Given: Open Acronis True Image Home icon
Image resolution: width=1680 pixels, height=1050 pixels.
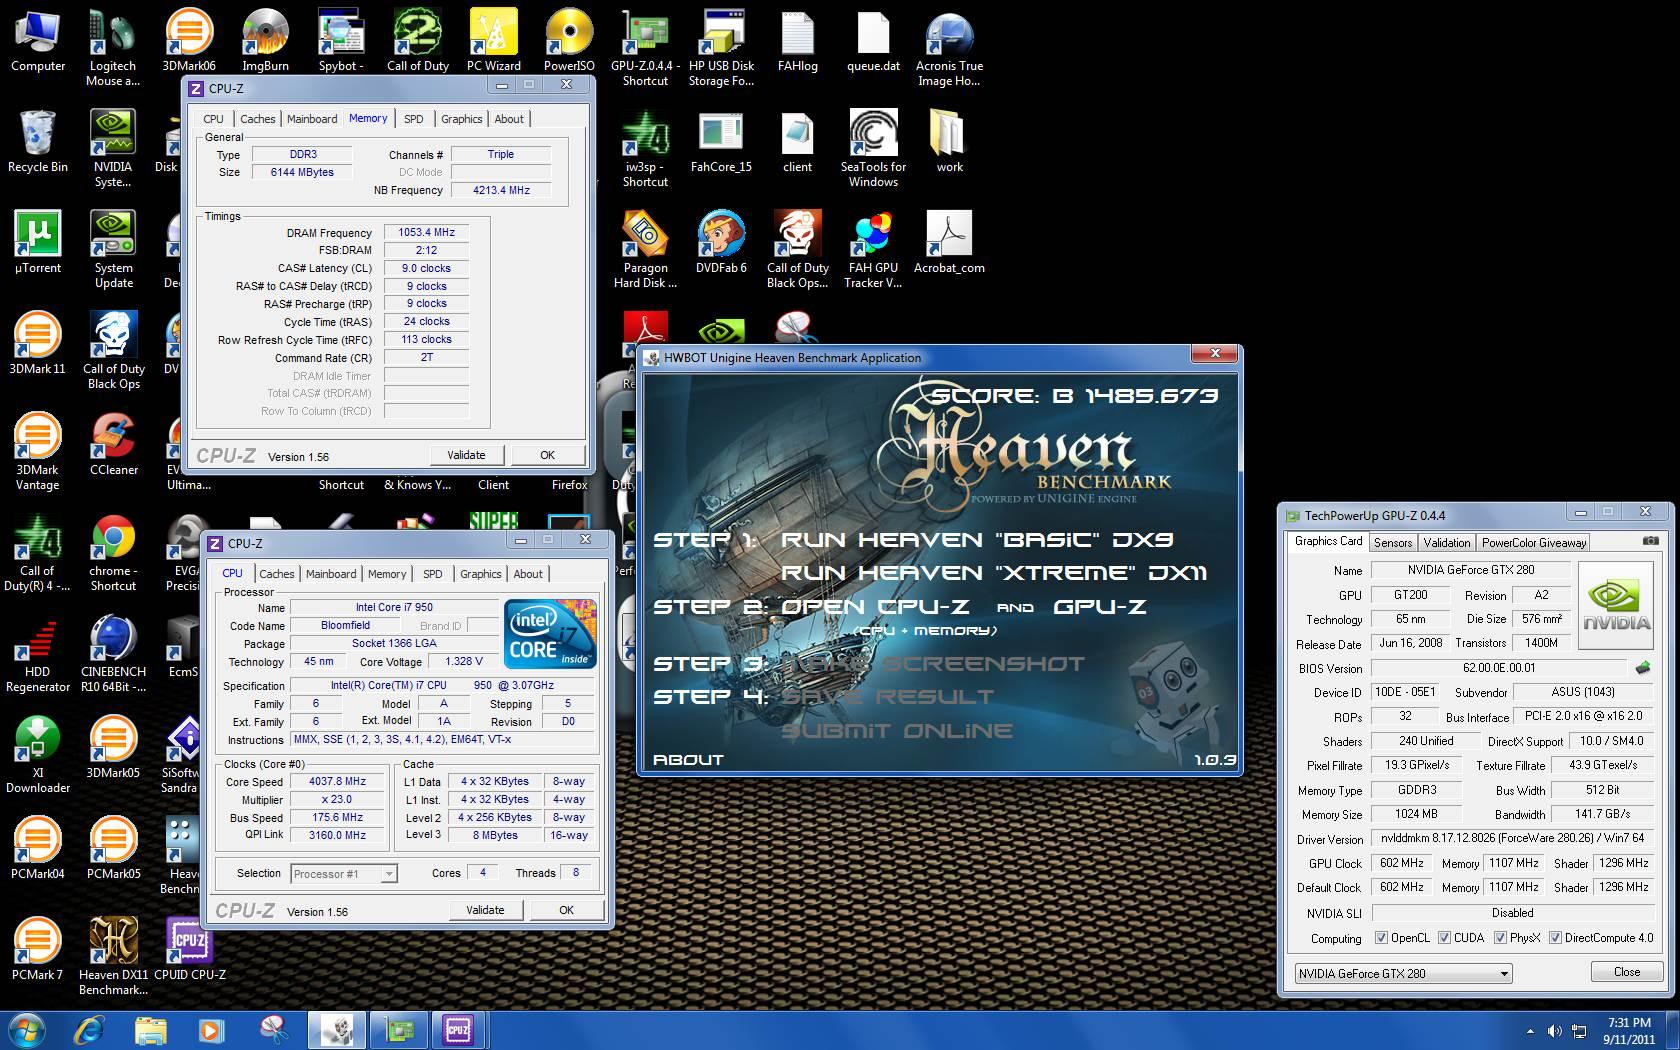Looking at the screenshot, I should (x=949, y=48).
